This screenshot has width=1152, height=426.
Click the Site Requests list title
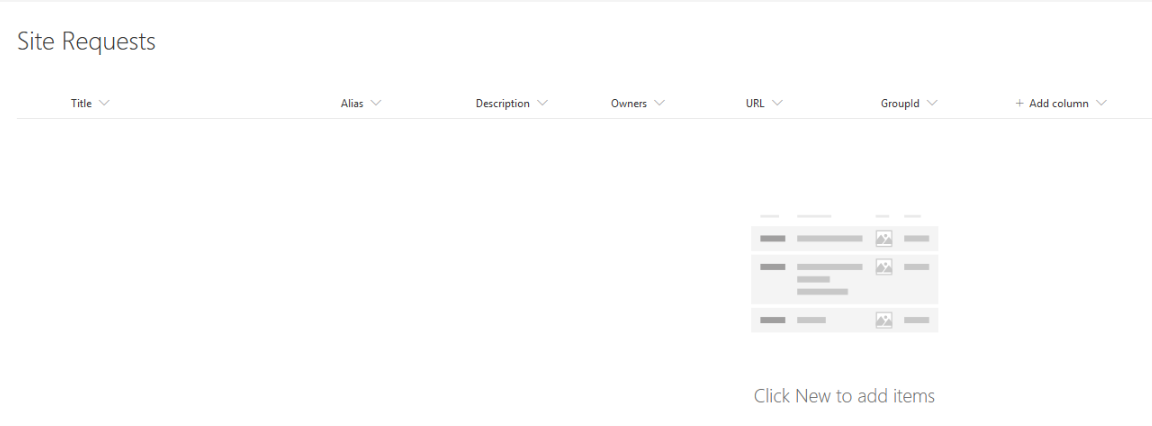click(87, 41)
